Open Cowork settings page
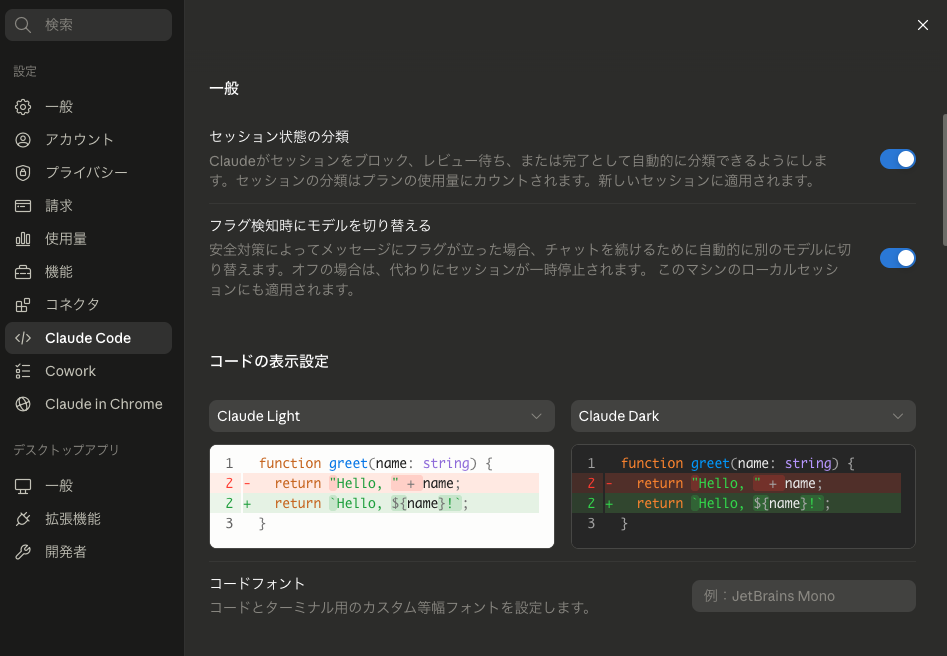This screenshot has height=656, width=947. pos(88,371)
